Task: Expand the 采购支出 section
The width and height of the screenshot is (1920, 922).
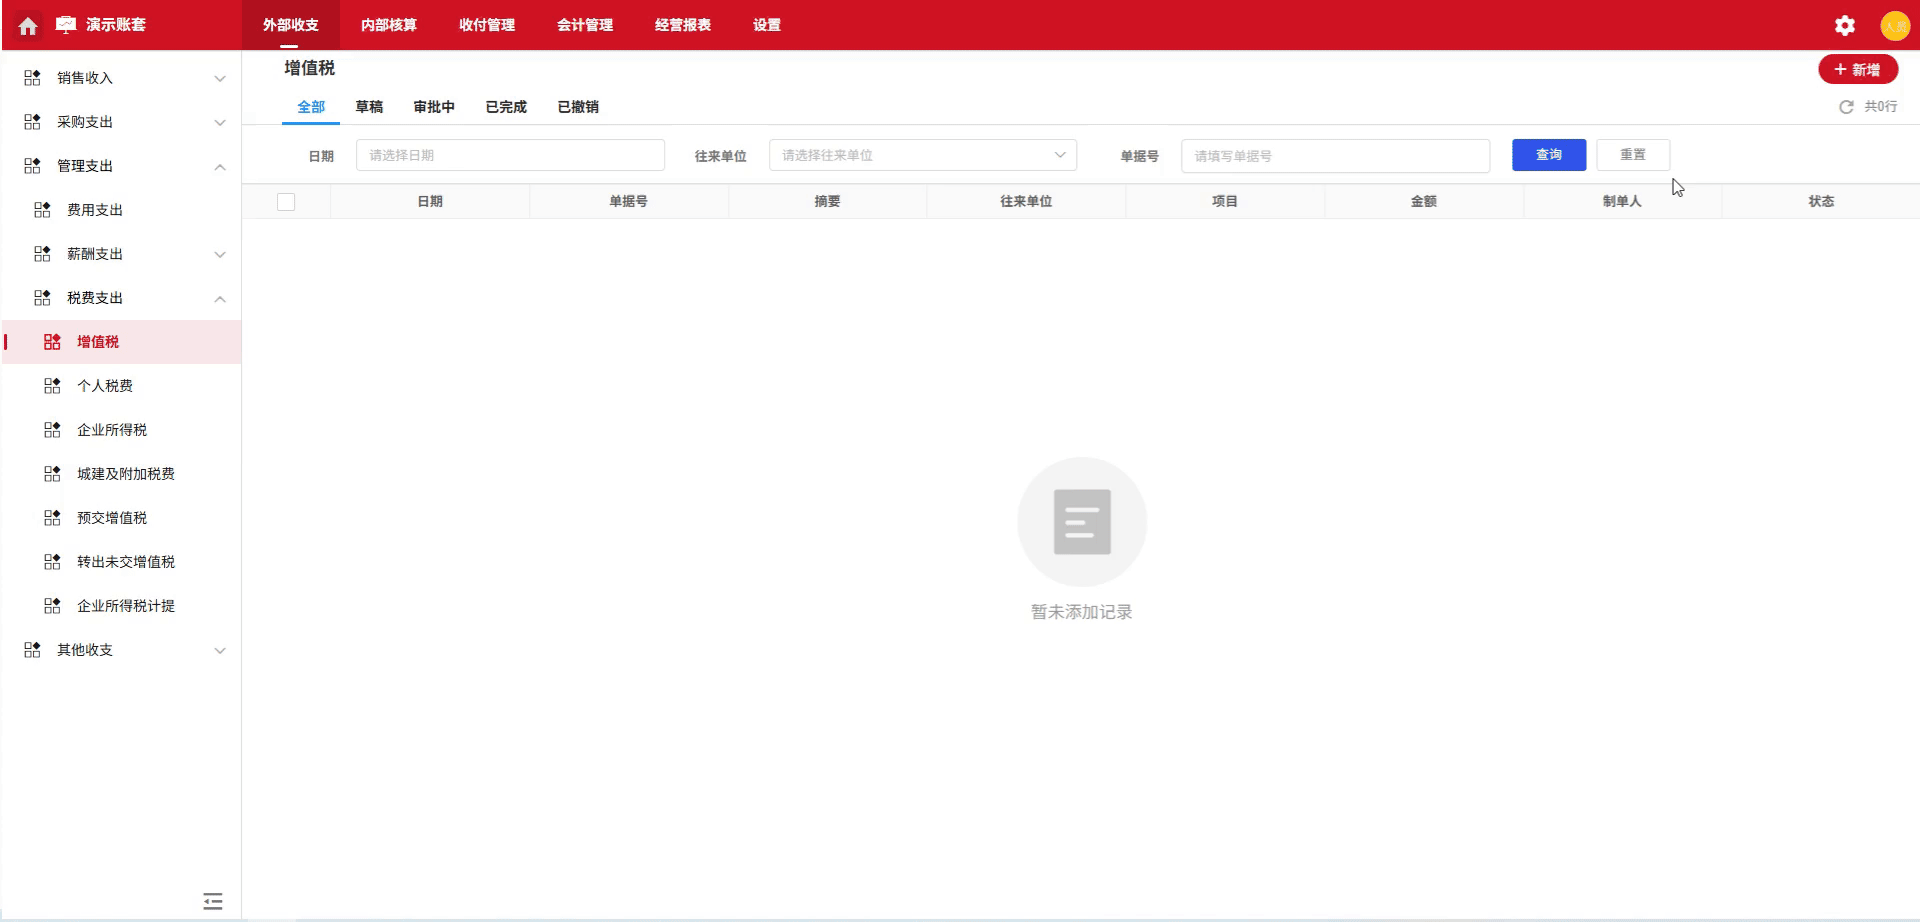Action: (x=220, y=121)
